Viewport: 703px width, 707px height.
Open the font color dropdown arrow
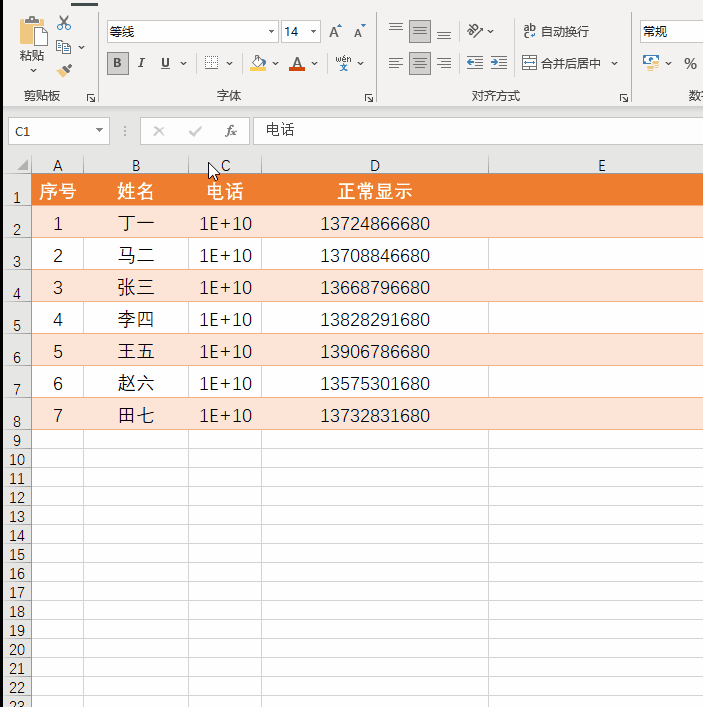pyautogui.click(x=314, y=63)
